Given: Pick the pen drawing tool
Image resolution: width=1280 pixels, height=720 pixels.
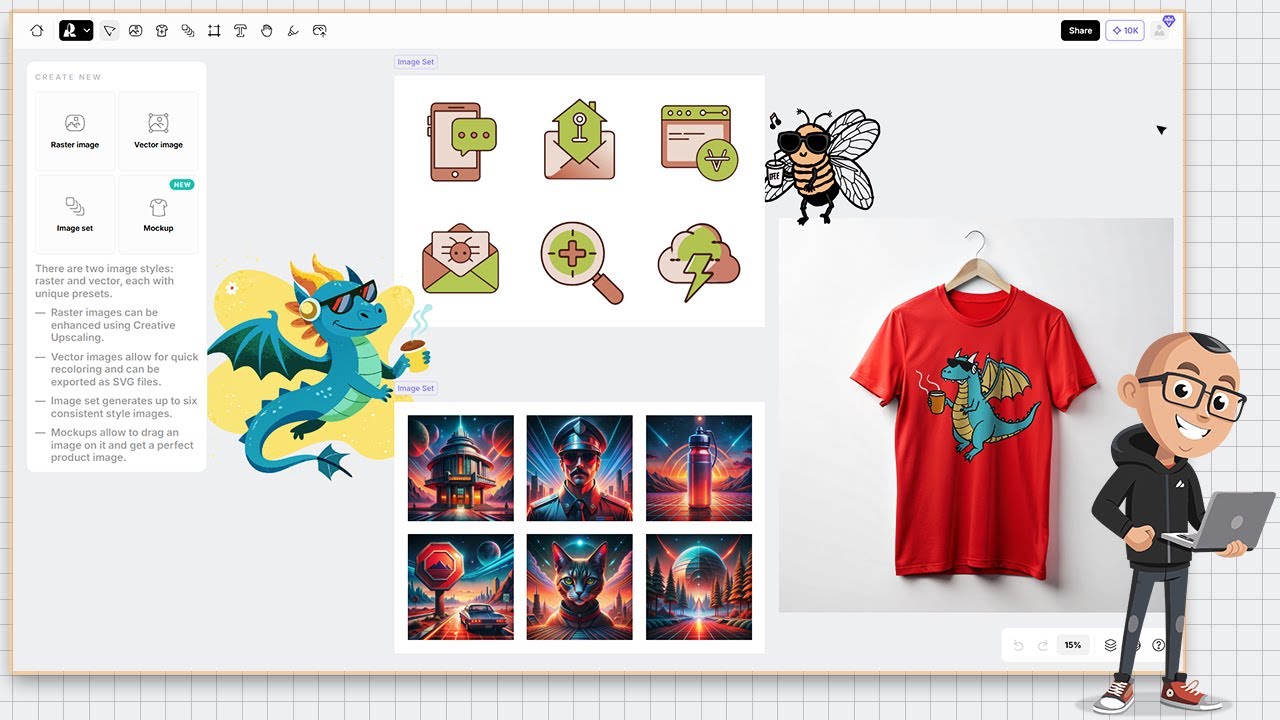Looking at the screenshot, I should click(x=292, y=31).
